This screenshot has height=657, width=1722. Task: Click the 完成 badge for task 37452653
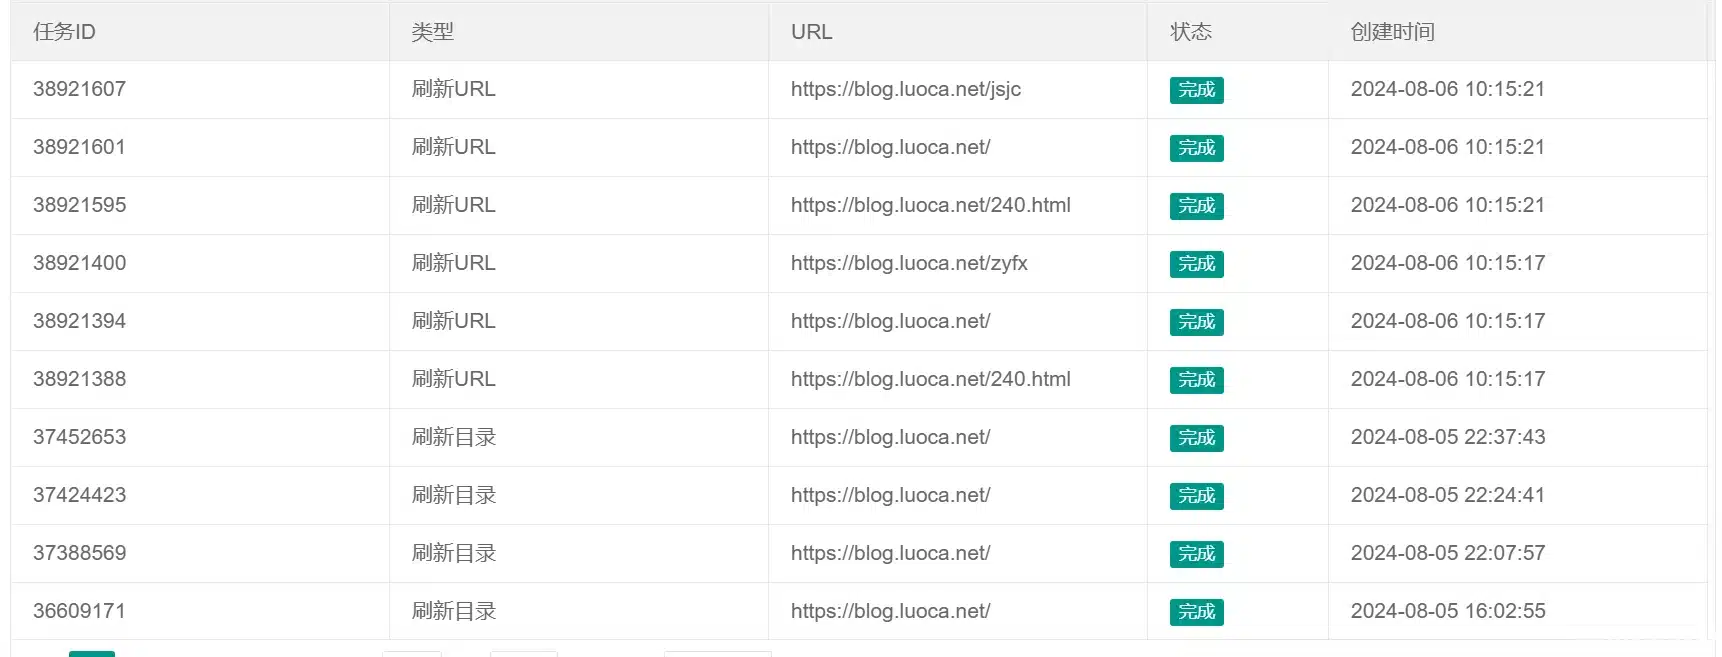click(x=1196, y=438)
